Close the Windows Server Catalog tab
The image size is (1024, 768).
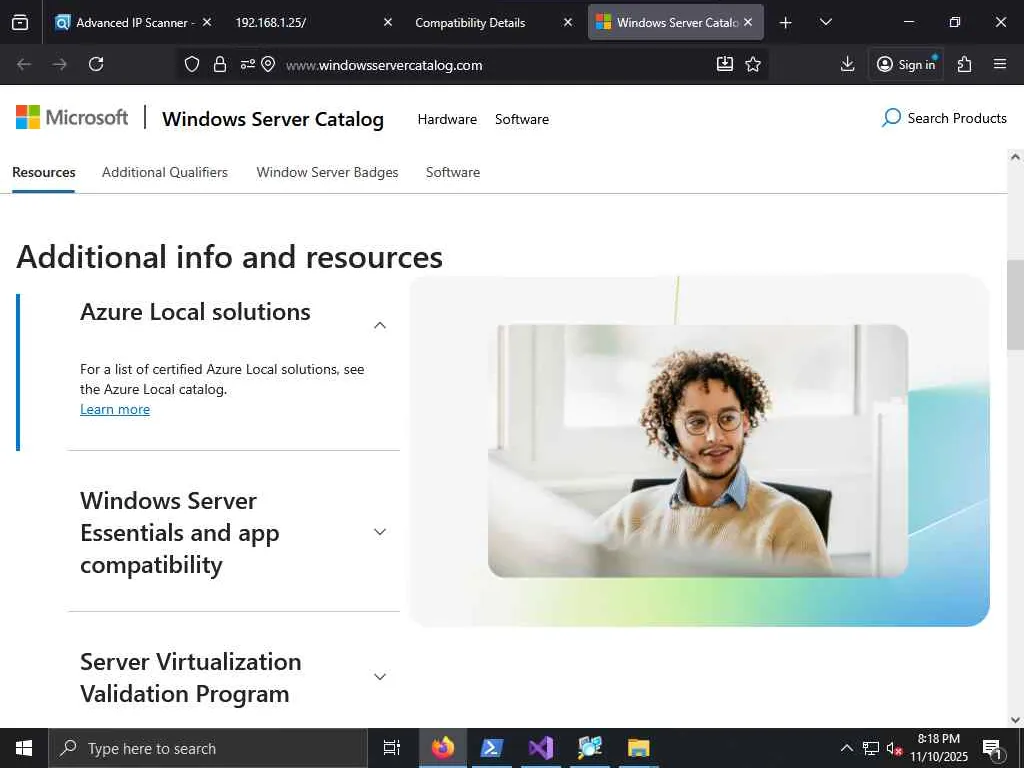coord(748,22)
